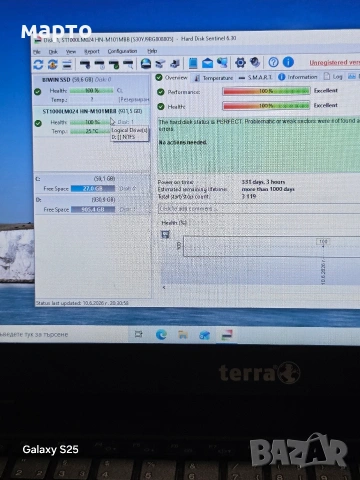
Task: Open the Disk menu
Action: pos(53,52)
